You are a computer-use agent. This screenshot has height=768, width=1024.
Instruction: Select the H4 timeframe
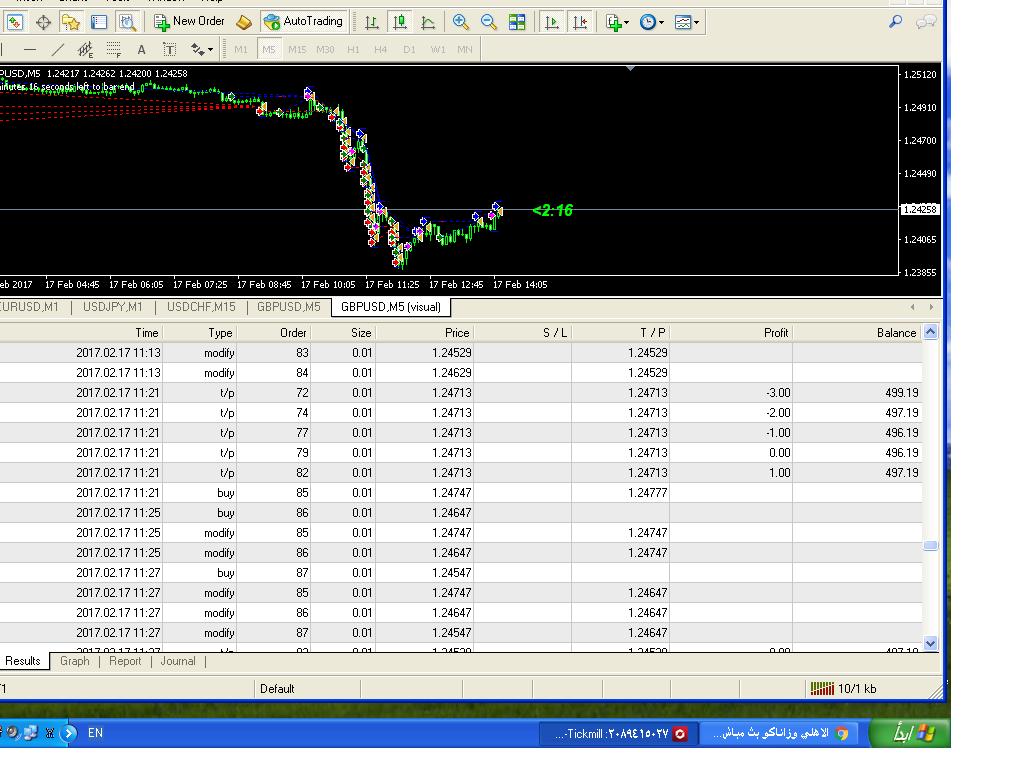381,49
